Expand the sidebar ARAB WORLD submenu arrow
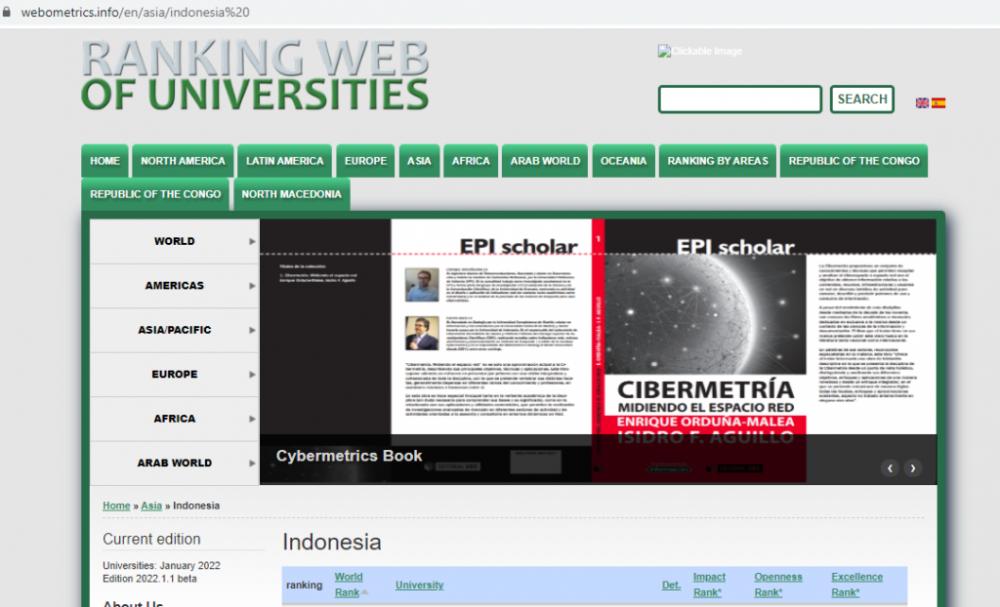 tap(252, 463)
